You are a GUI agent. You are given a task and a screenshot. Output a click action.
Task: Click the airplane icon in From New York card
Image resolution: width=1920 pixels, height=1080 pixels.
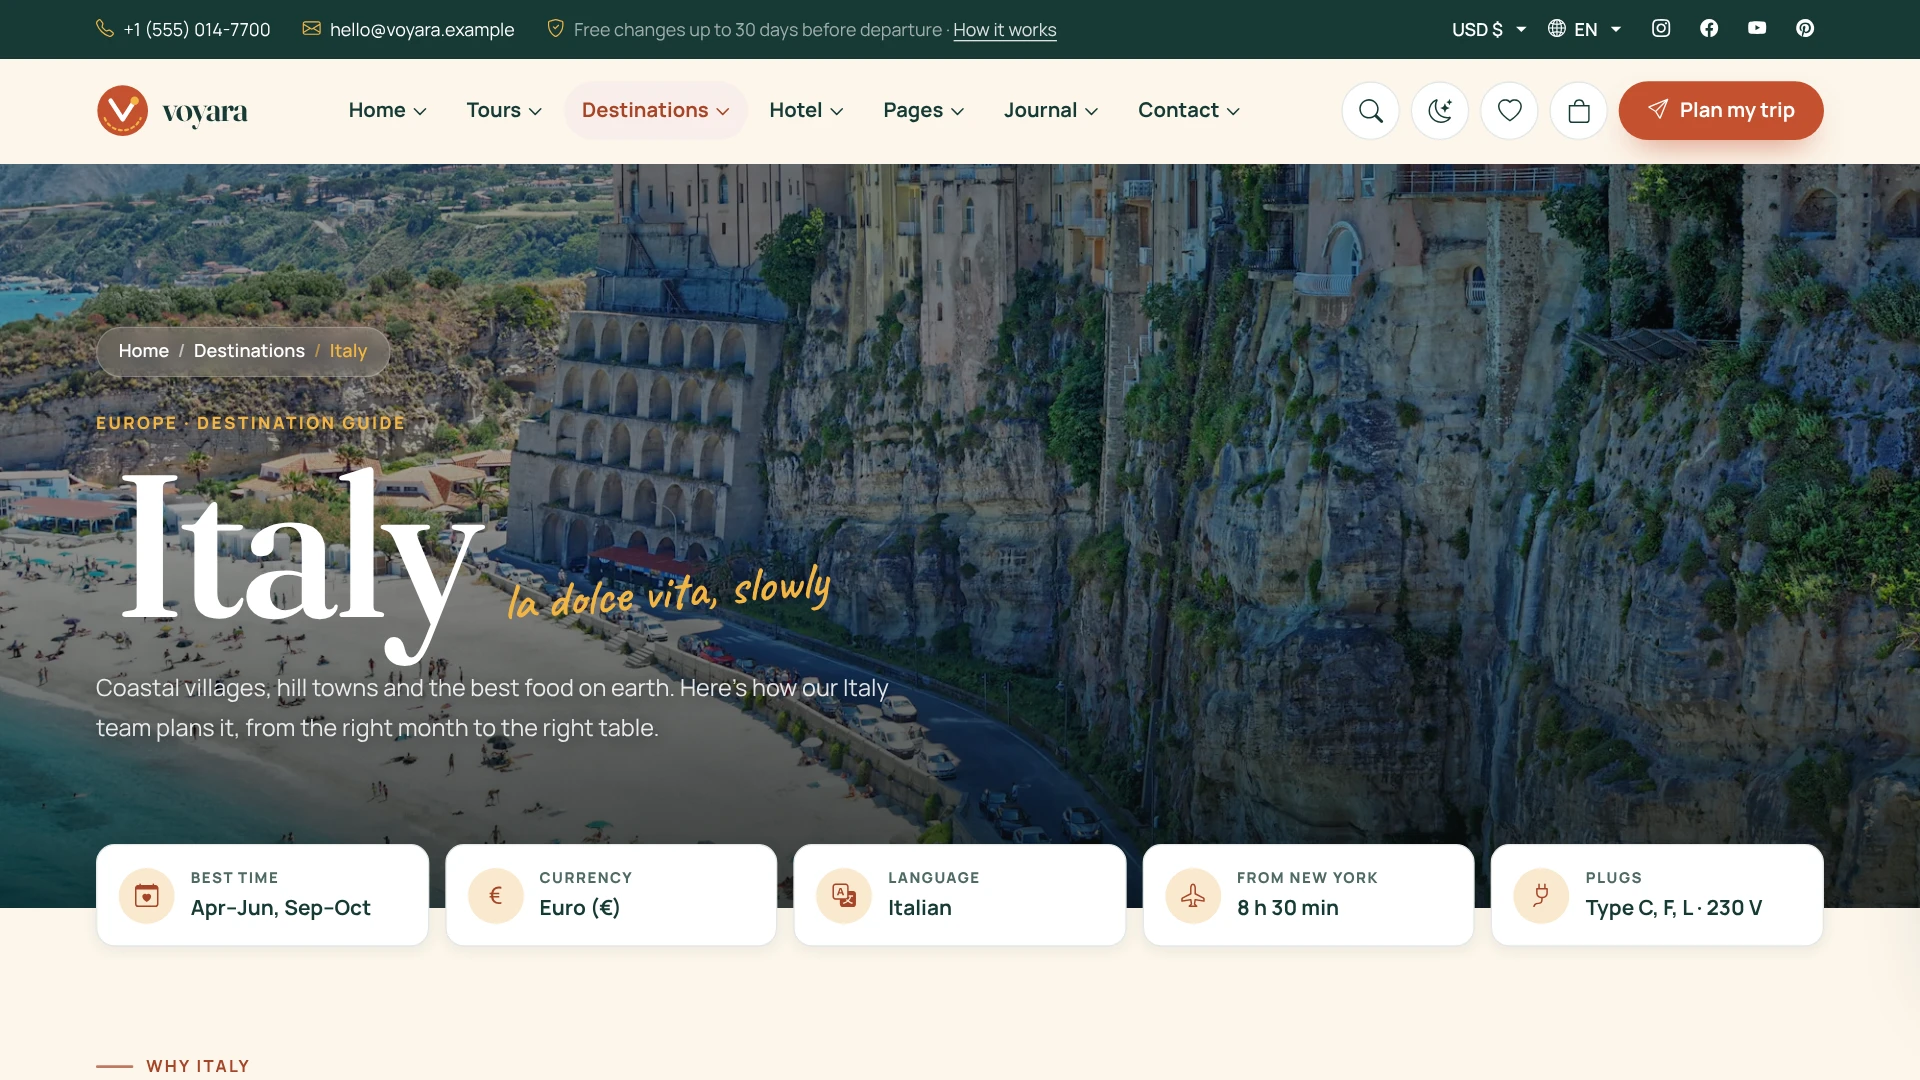click(x=1193, y=896)
